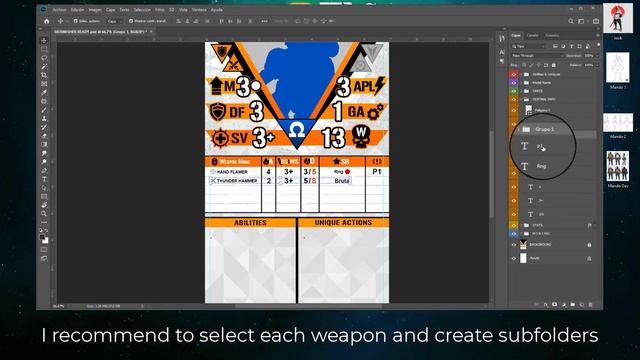Open the three-dots more options in options bar
This screenshot has width=640, height=360.
click(x=264, y=21)
